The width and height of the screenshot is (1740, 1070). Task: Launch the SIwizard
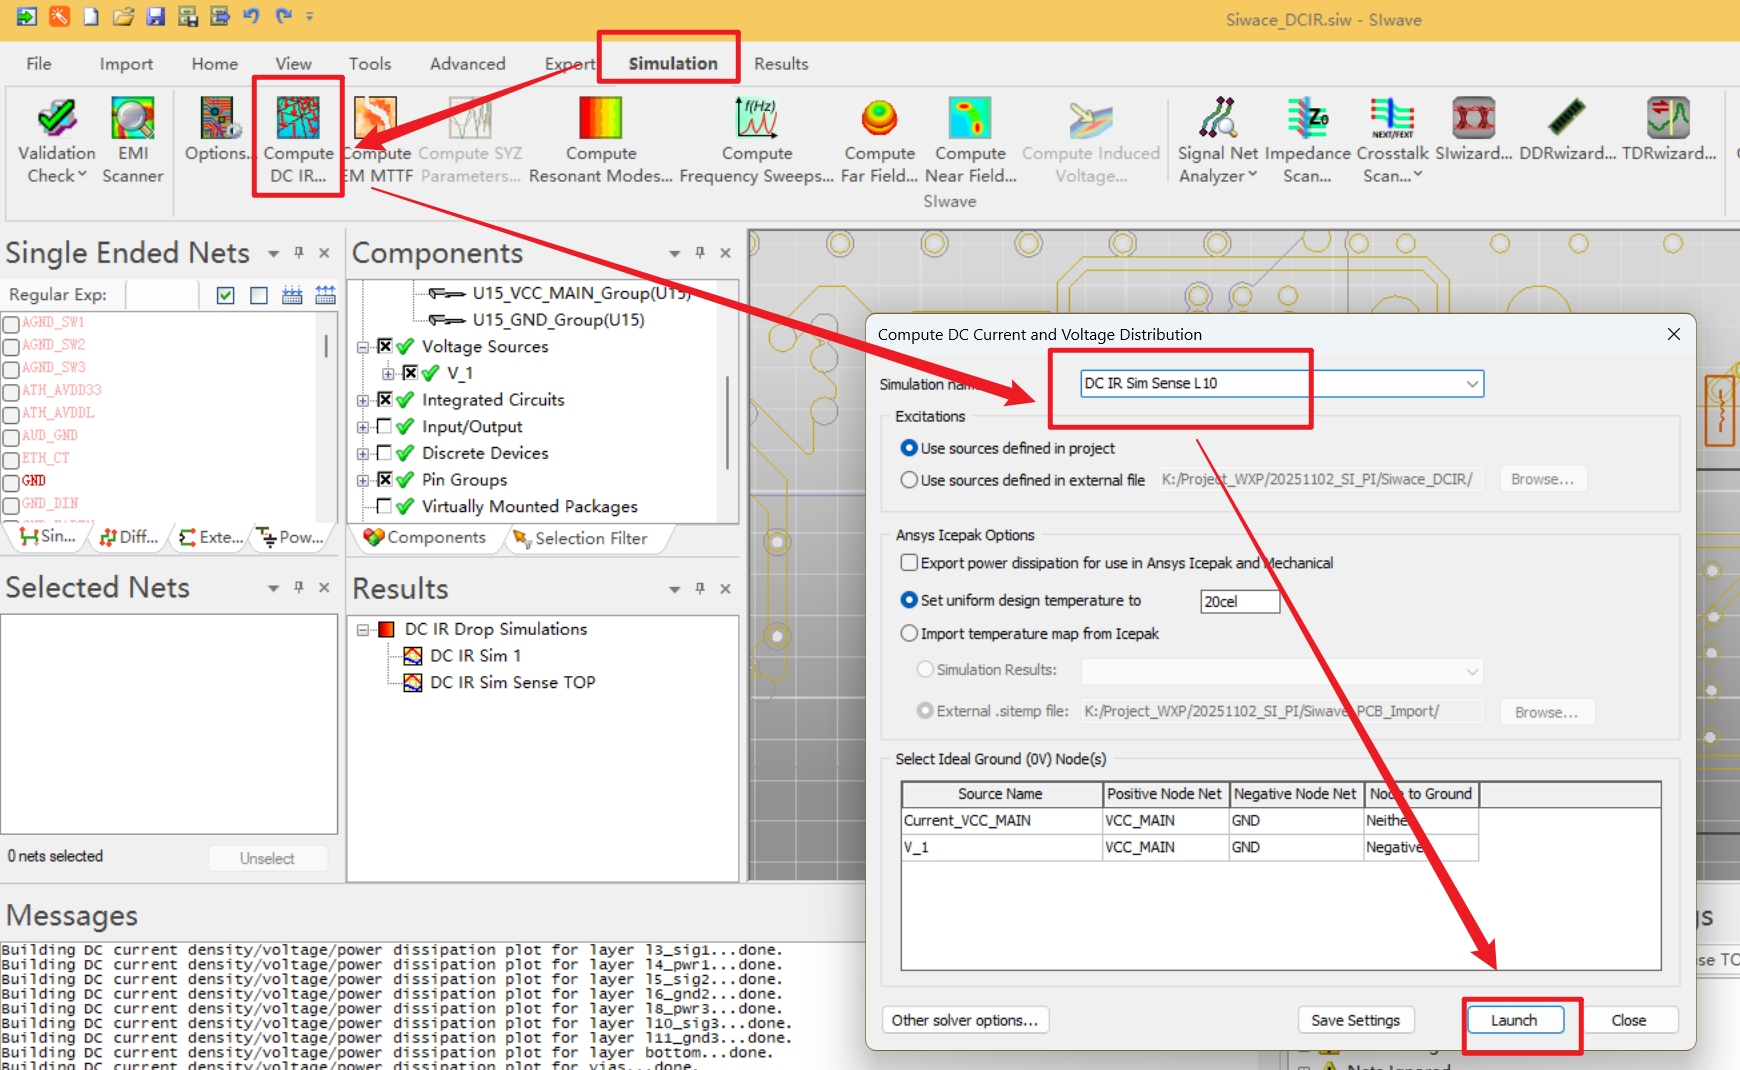1473,130
